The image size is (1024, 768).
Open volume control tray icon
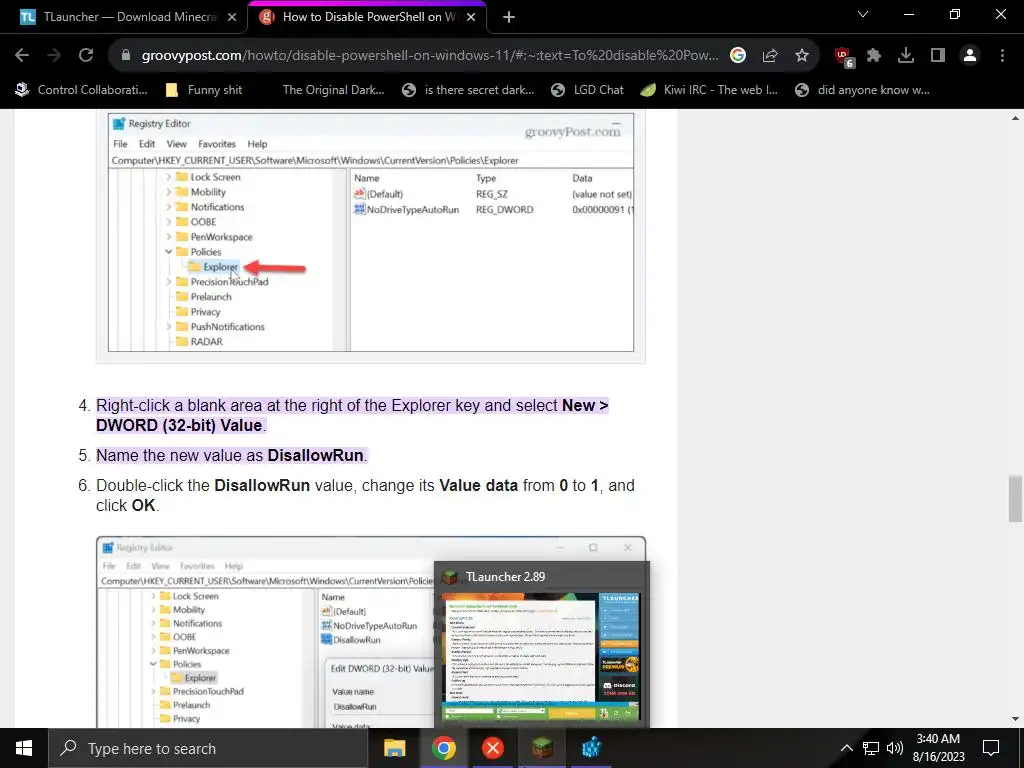pyautogui.click(x=895, y=748)
